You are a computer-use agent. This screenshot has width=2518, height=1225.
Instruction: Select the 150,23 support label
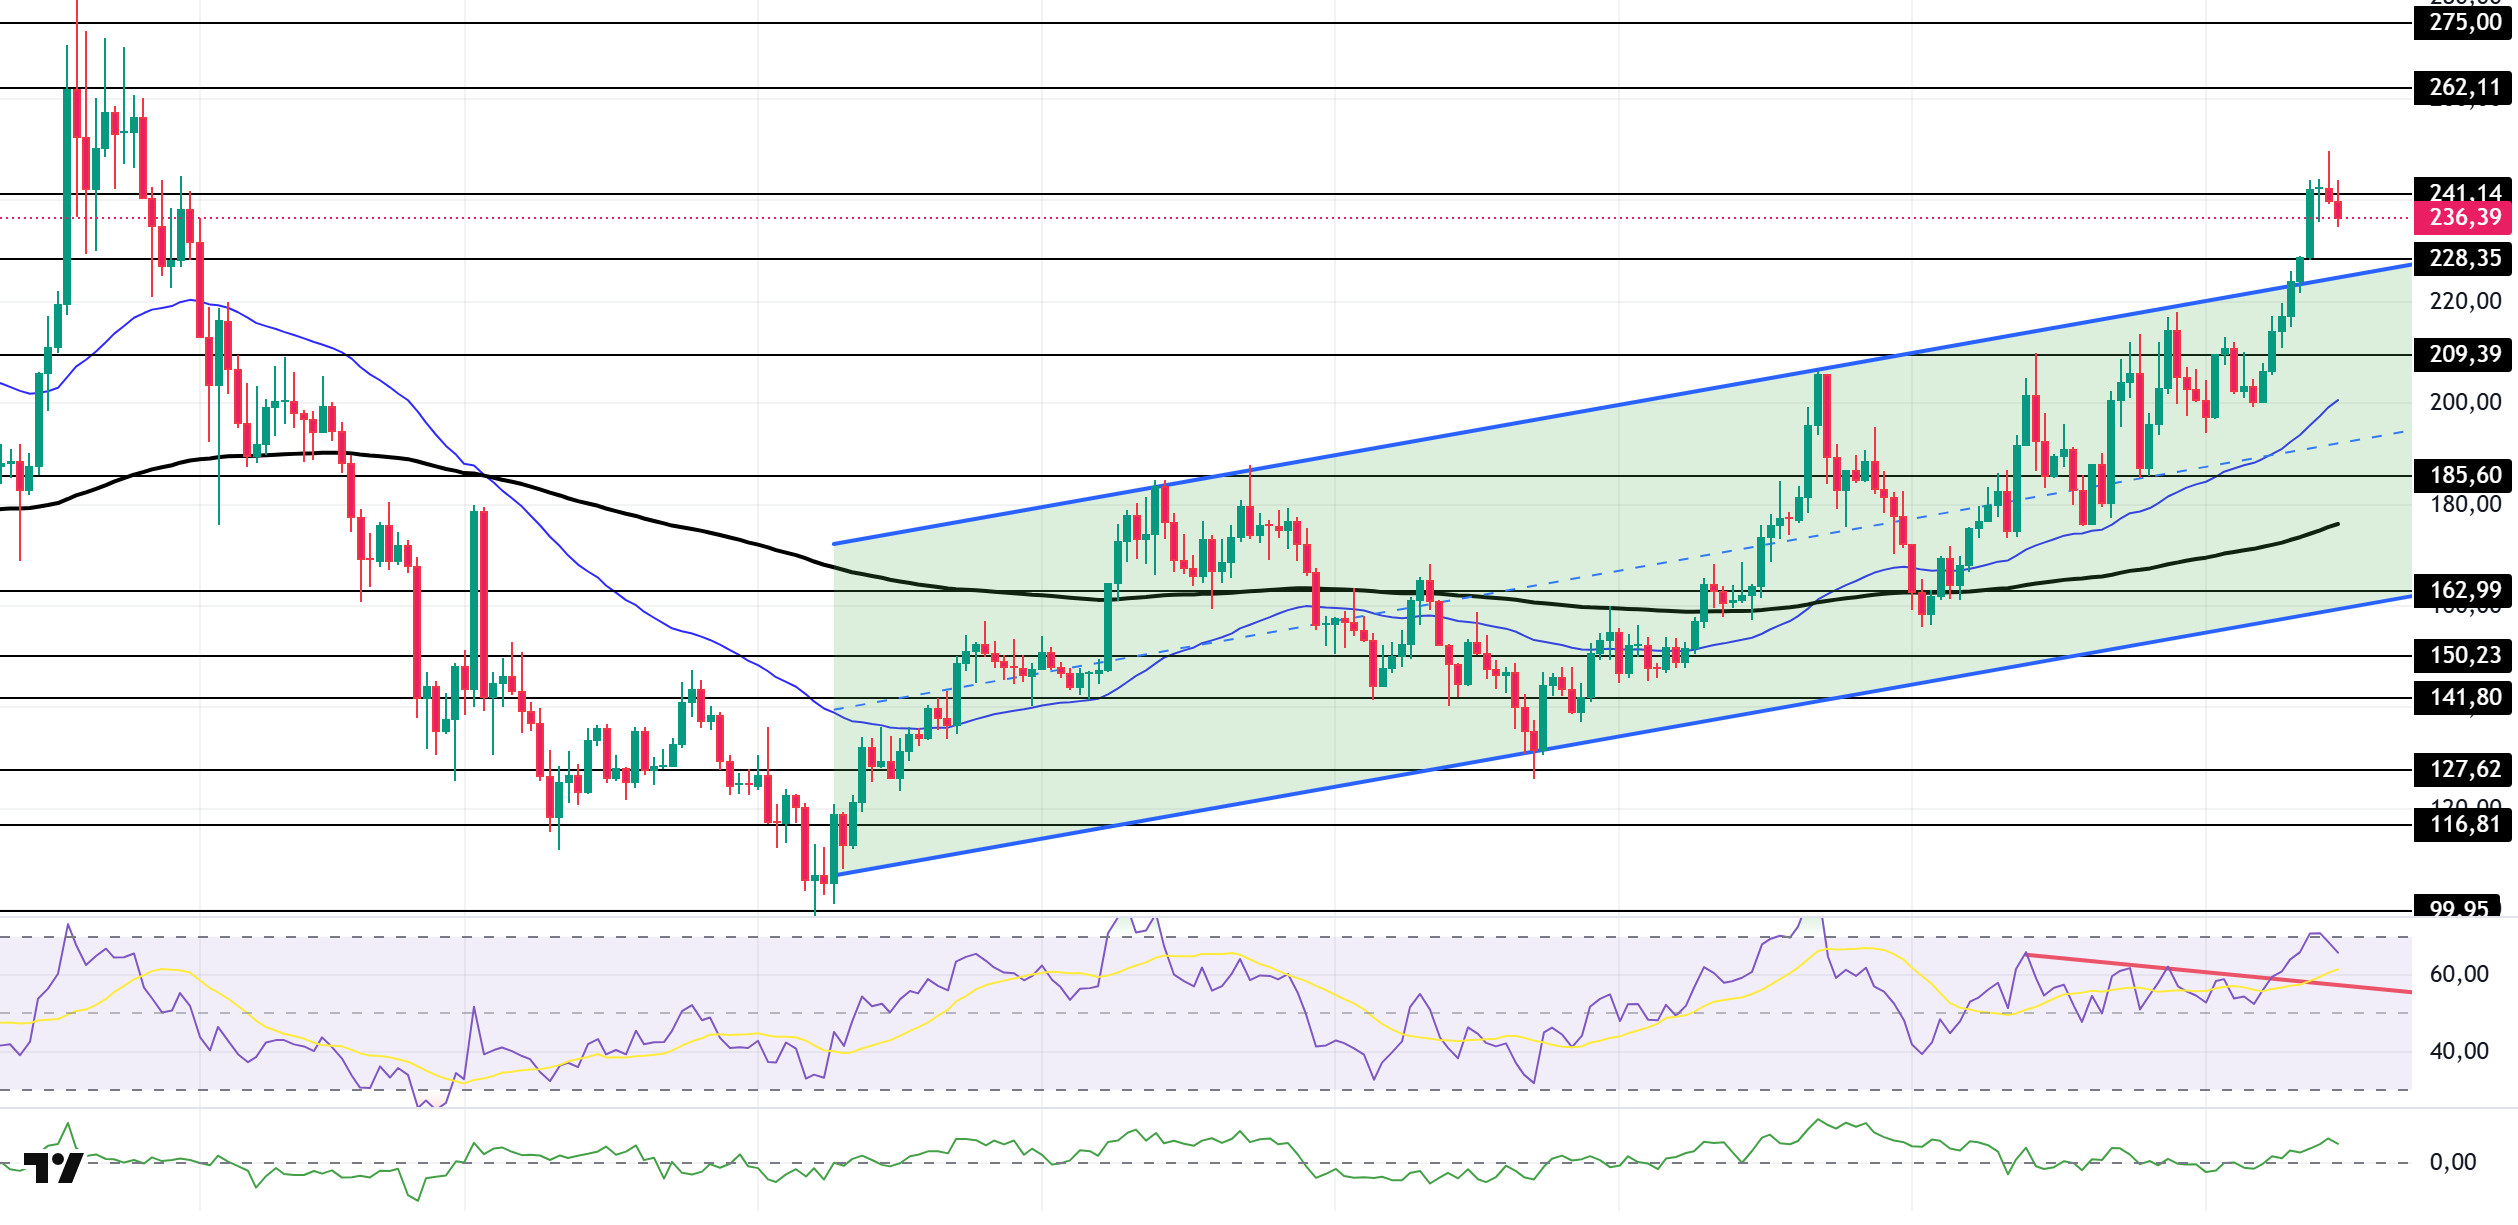pyautogui.click(x=2465, y=656)
